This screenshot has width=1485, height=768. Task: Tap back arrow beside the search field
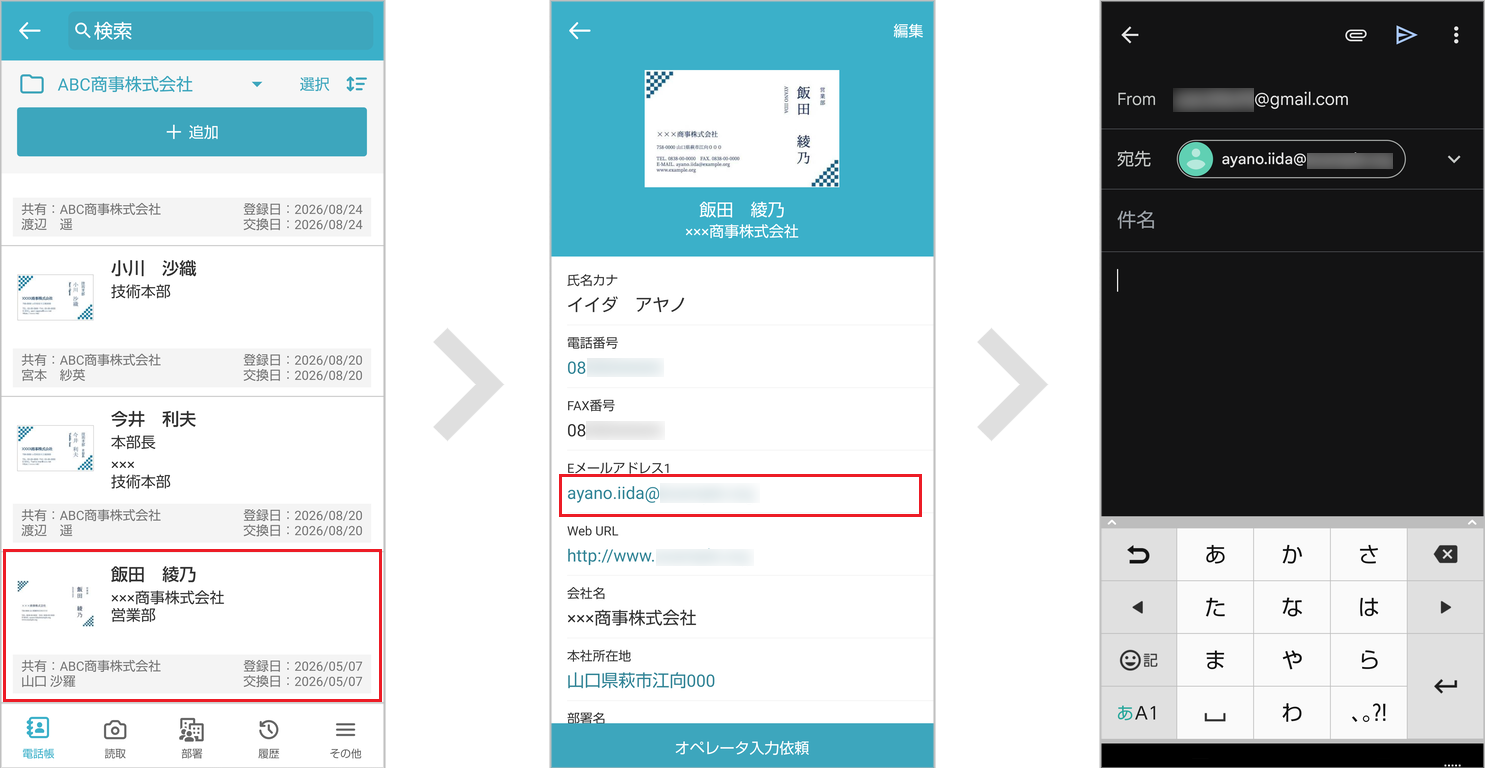pyautogui.click(x=30, y=31)
